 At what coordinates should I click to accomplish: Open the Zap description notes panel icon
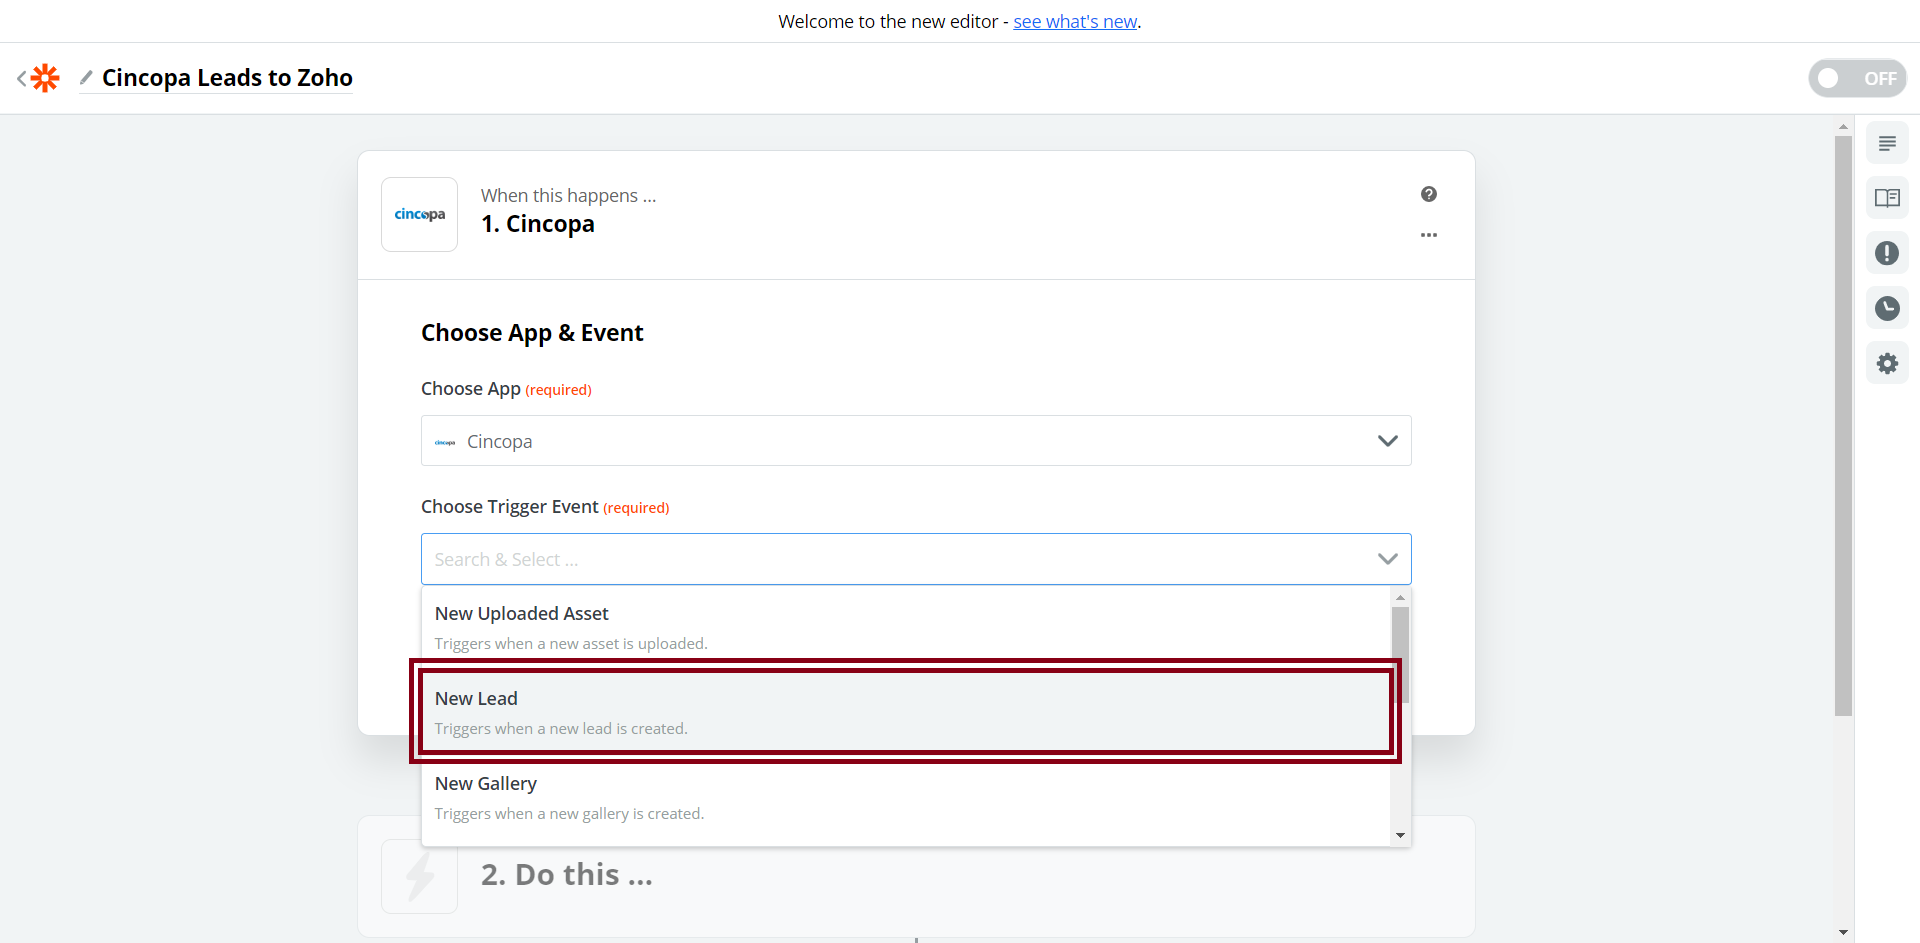(x=1886, y=144)
